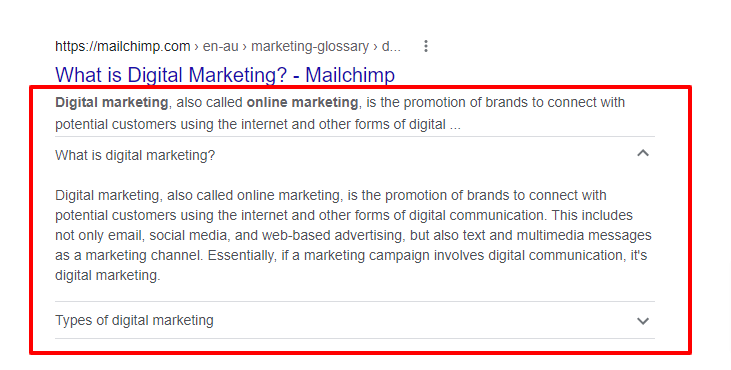The image size is (731, 370).
Task: Click the https://mailchimp.com URL text
Action: click(123, 47)
